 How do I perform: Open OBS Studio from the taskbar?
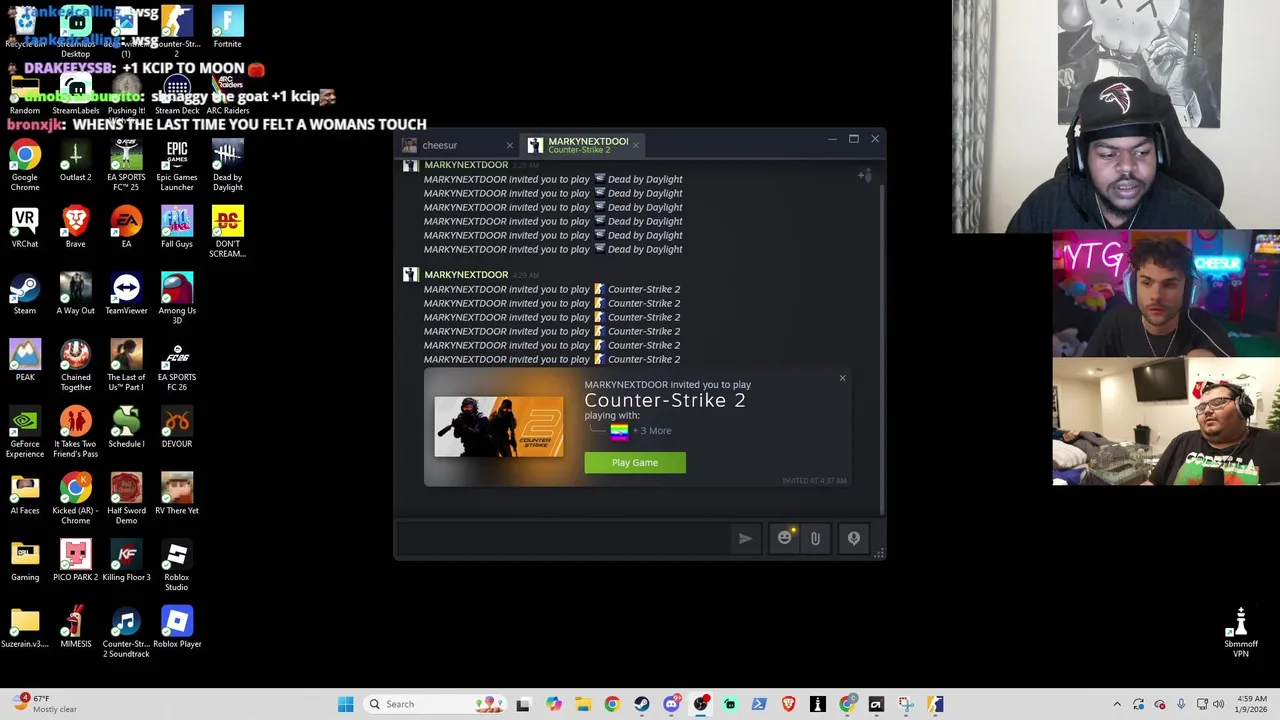coord(701,704)
